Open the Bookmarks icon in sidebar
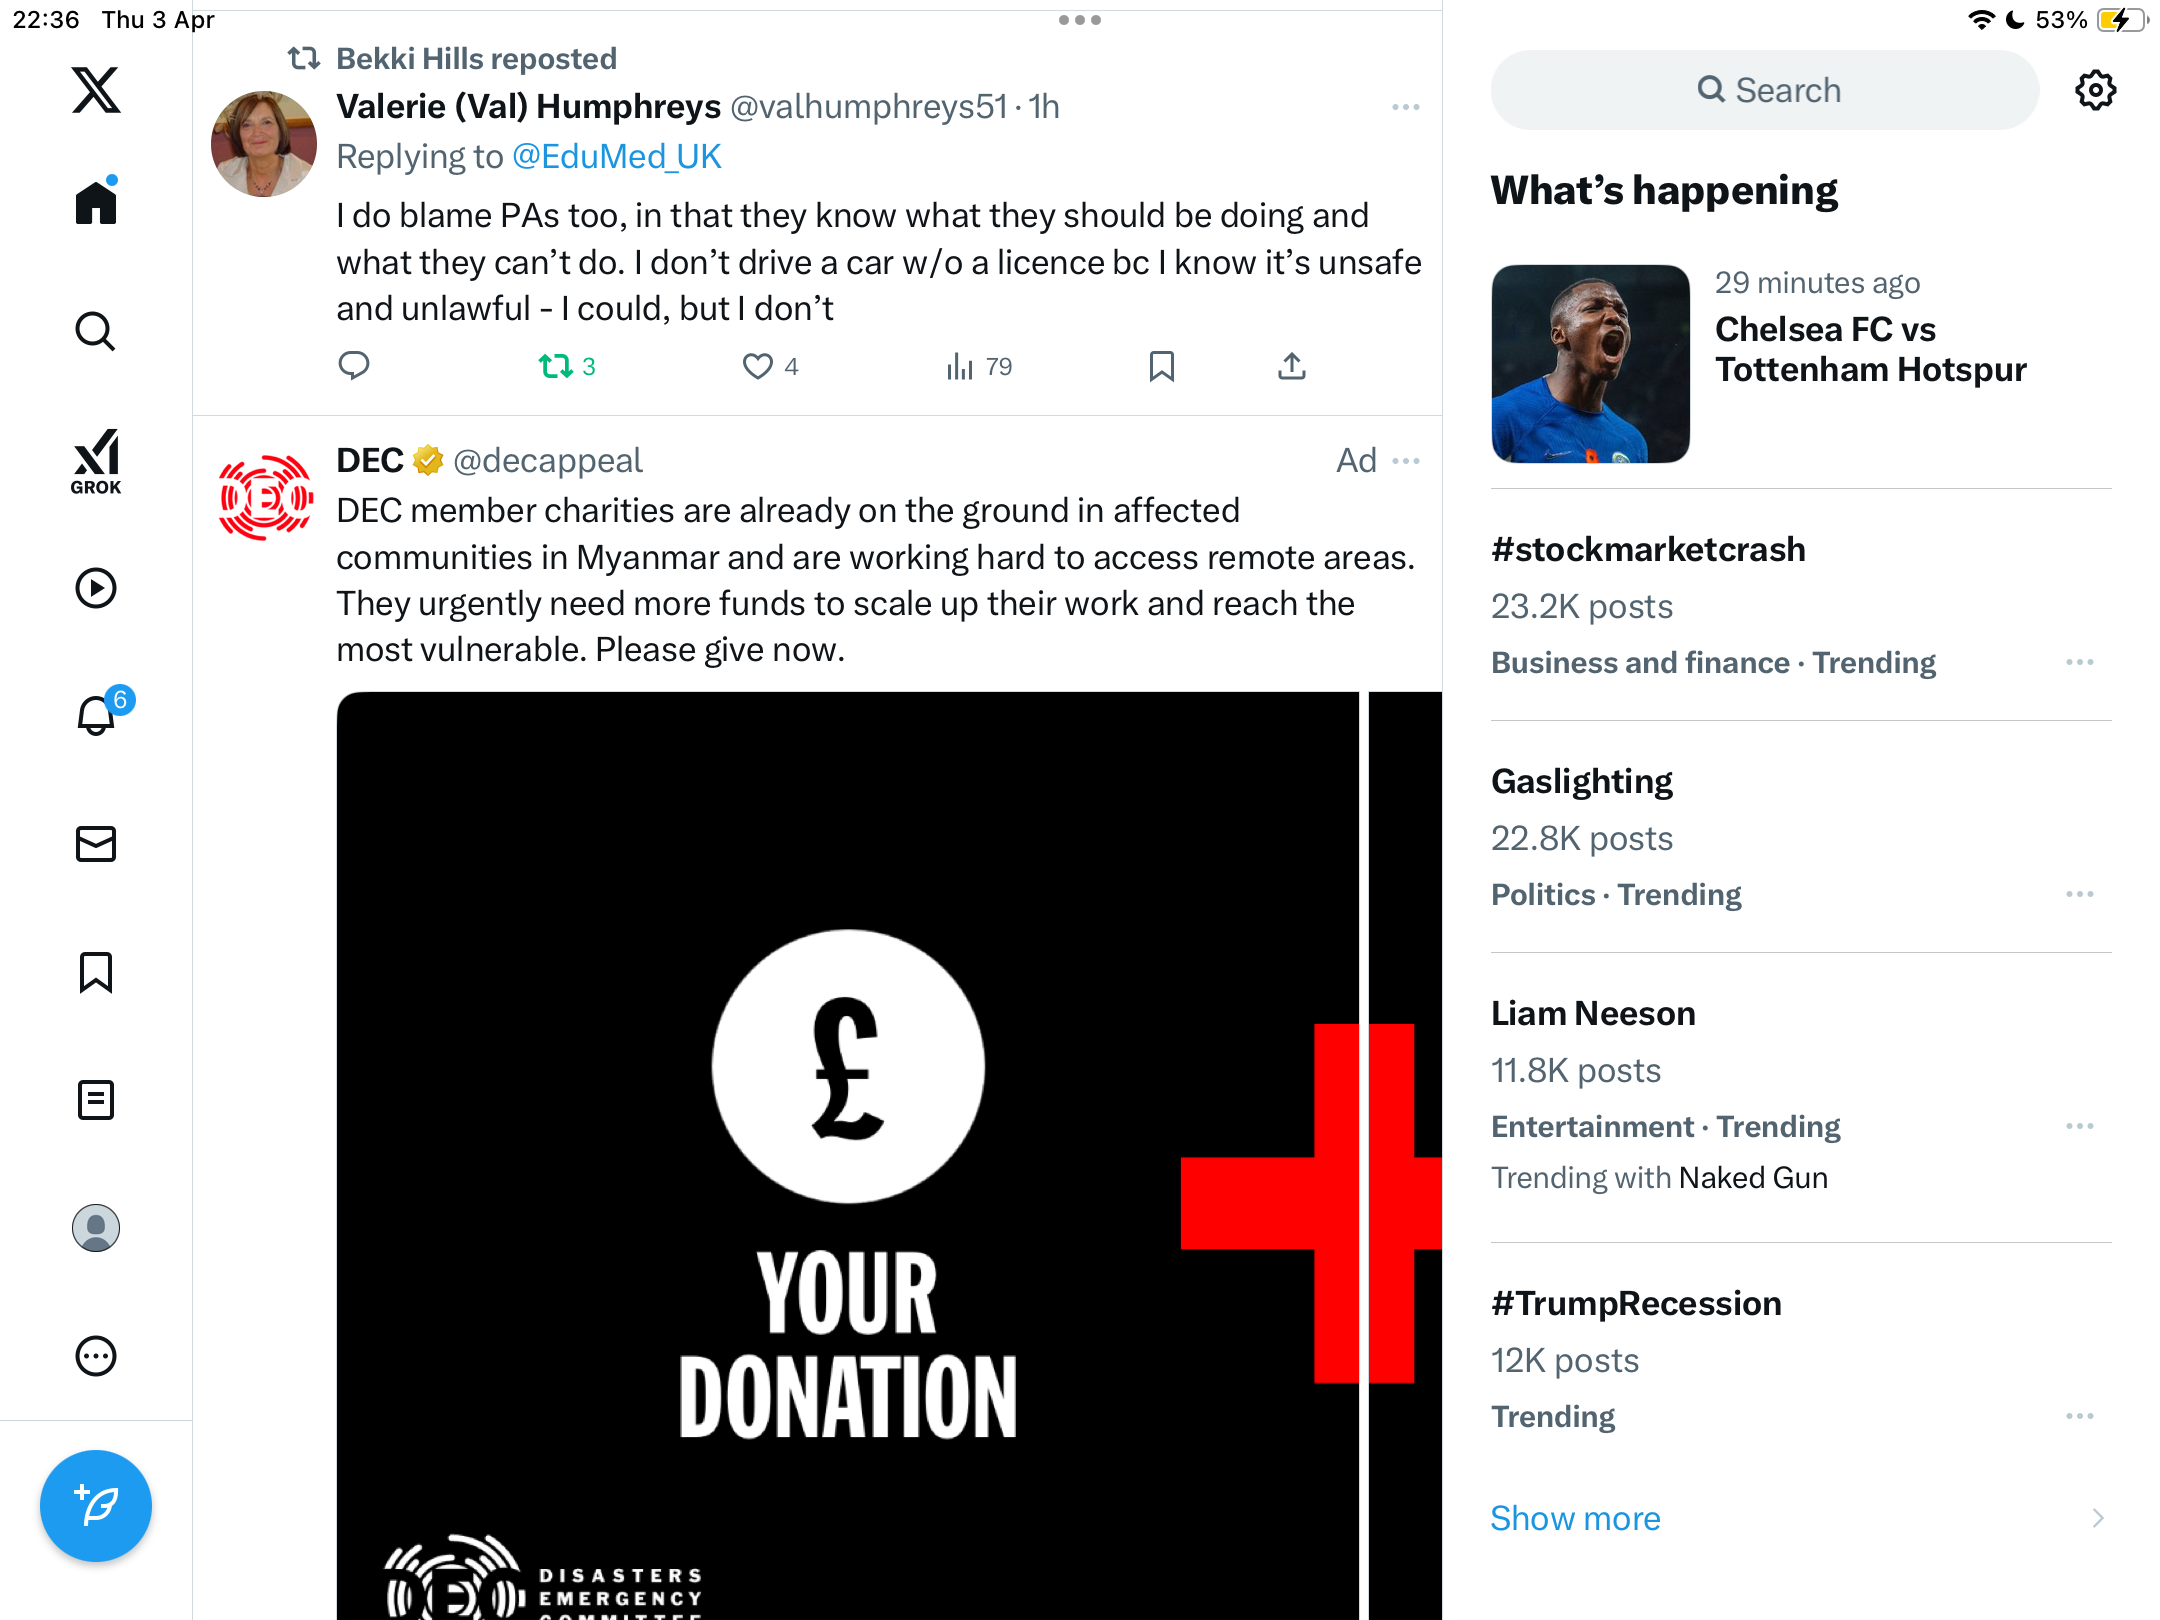This screenshot has width=2160, height=1620. [96, 972]
